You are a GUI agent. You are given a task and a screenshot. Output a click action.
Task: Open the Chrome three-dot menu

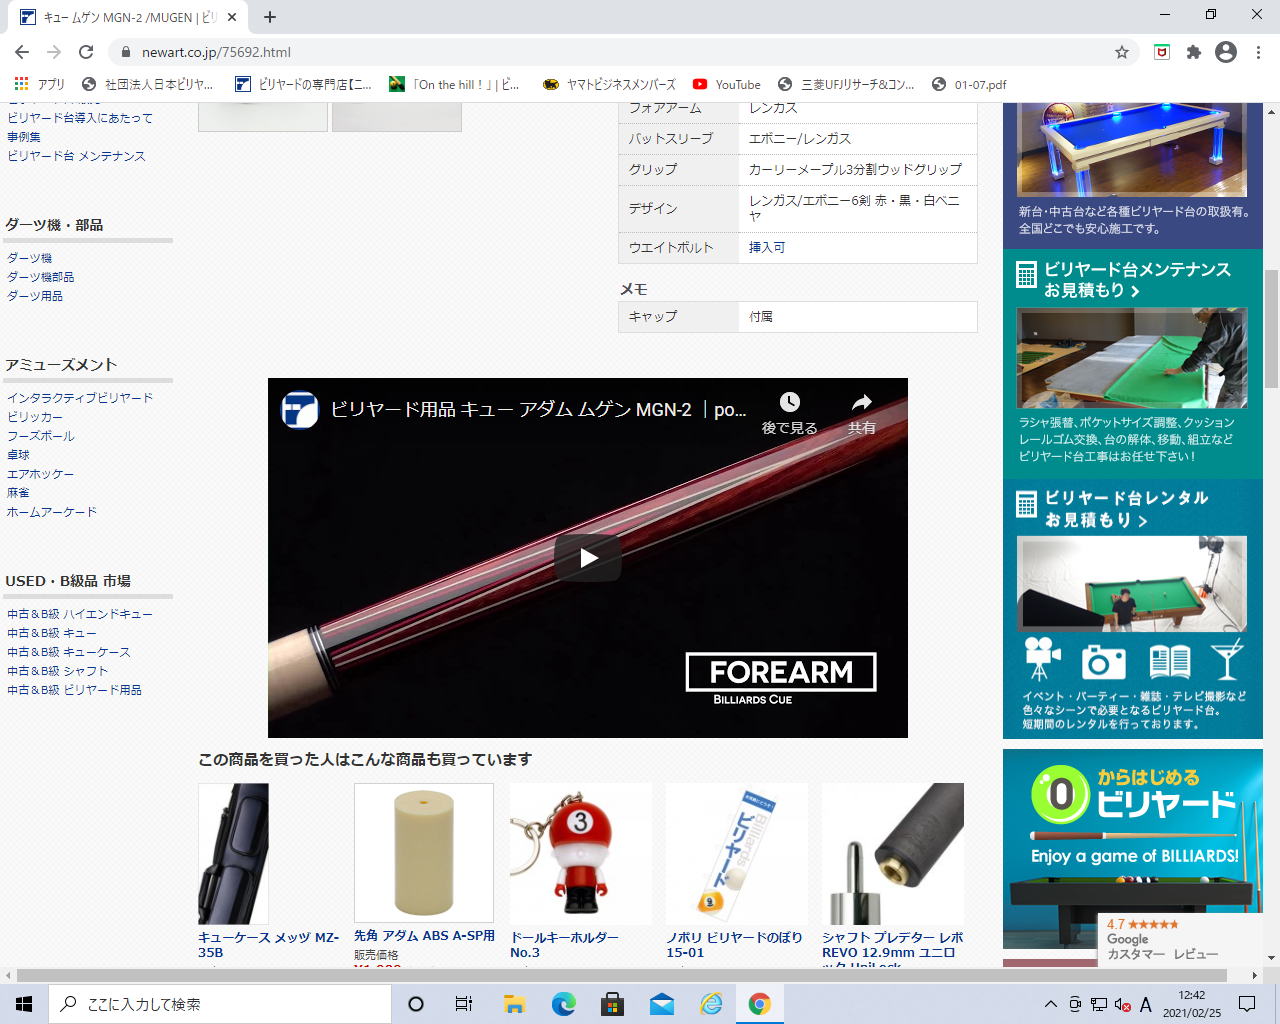(x=1258, y=52)
